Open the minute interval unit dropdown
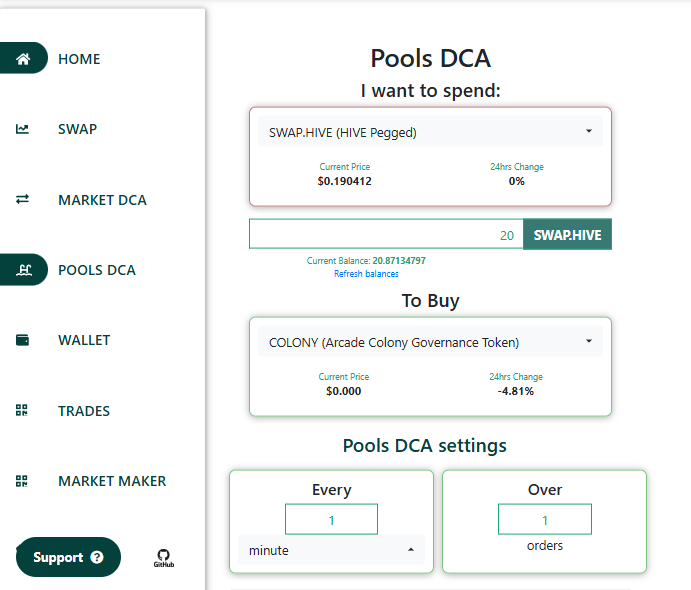The height and width of the screenshot is (590, 691). click(331, 550)
